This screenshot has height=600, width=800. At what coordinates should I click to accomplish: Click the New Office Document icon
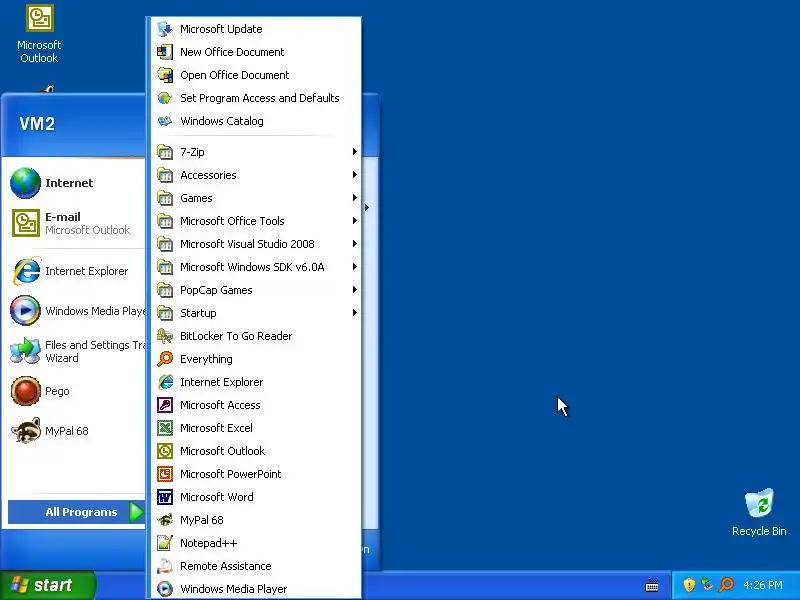click(x=165, y=52)
